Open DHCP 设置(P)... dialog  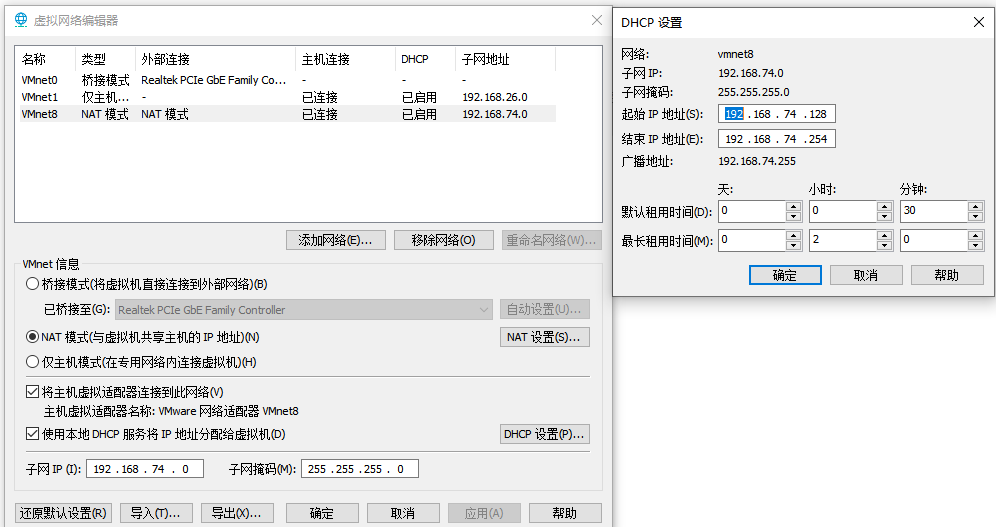pyautogui.click(x=544, y=434)
